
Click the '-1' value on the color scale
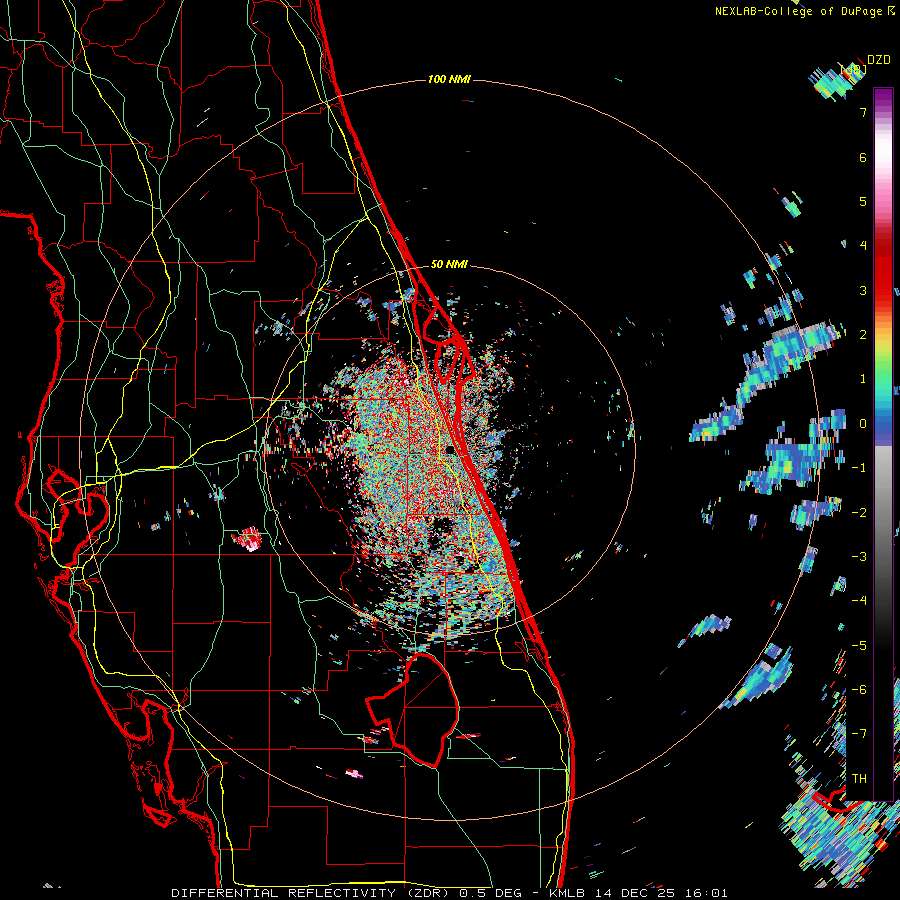(x=859, y=468)
